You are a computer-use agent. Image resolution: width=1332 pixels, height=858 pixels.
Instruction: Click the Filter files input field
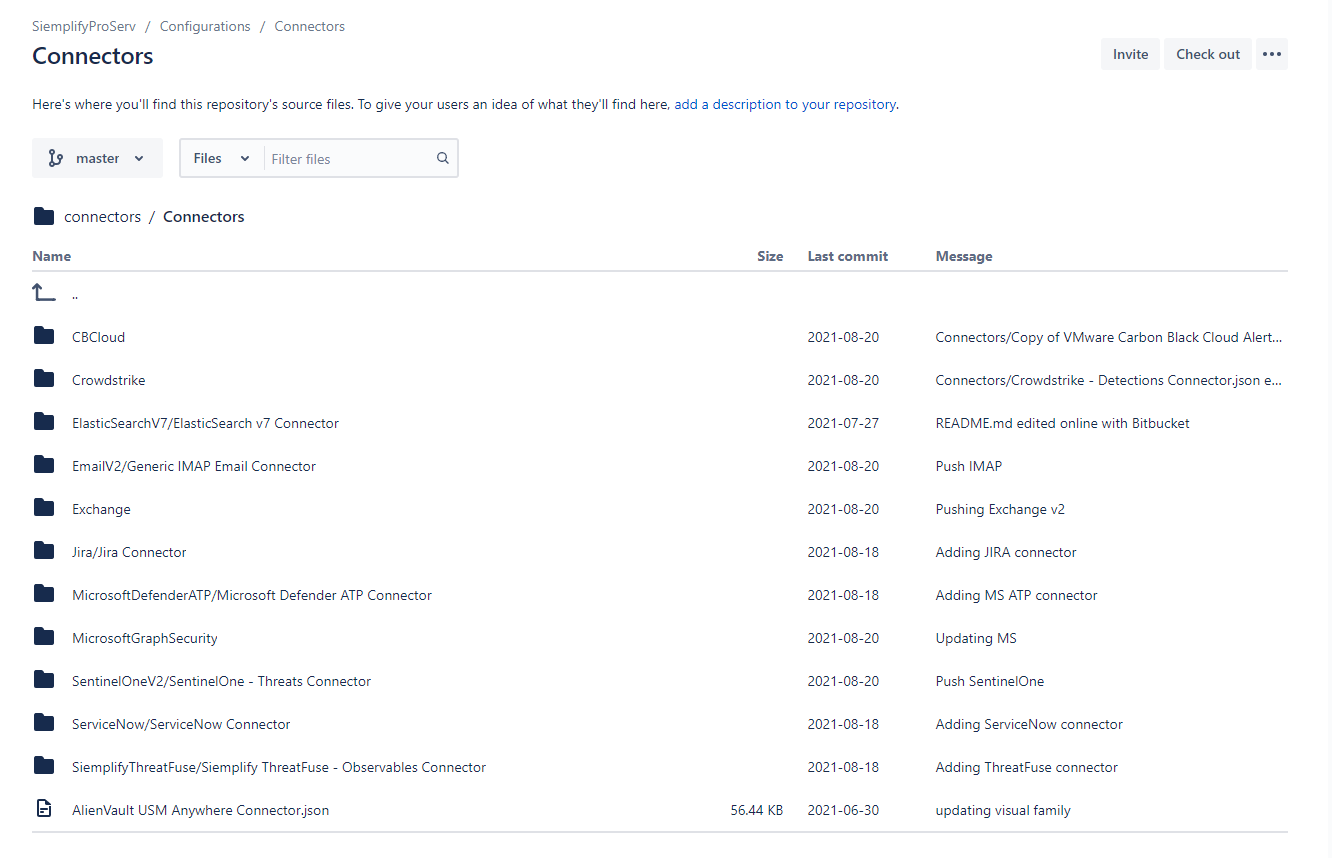(350, 159)
